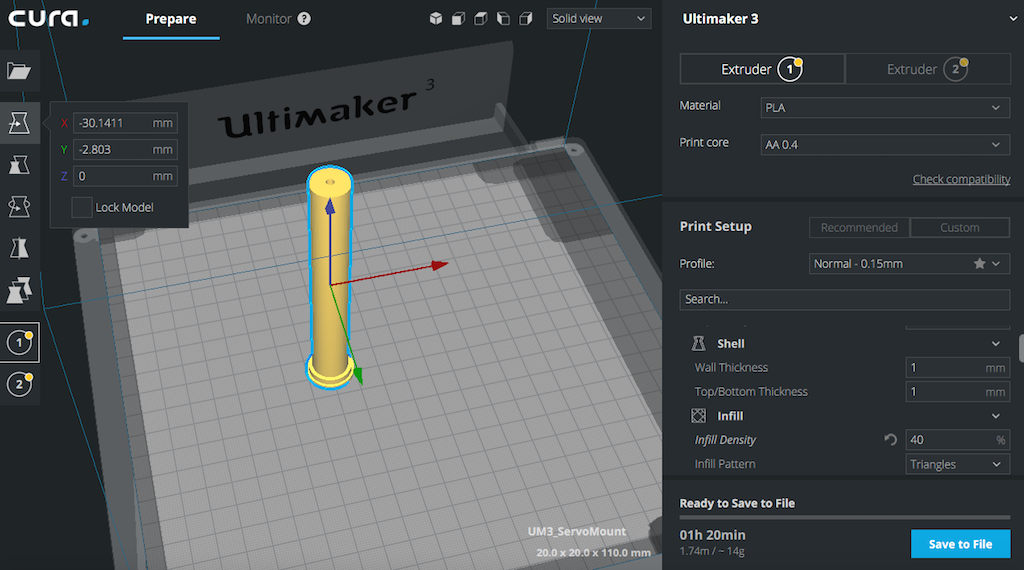Click the profile star icon
The height and width of the screenshot is (570, 1024).
pos(979,264)
